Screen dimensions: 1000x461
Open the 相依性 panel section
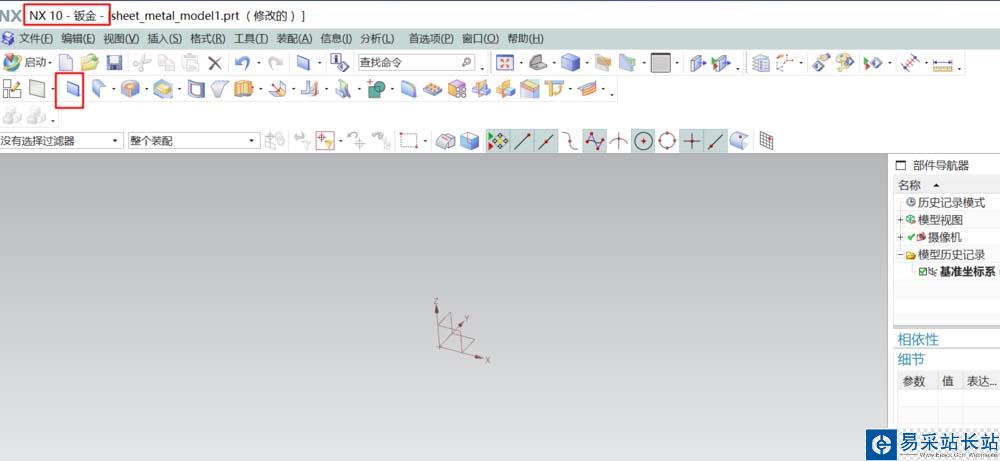pos(918,339)
